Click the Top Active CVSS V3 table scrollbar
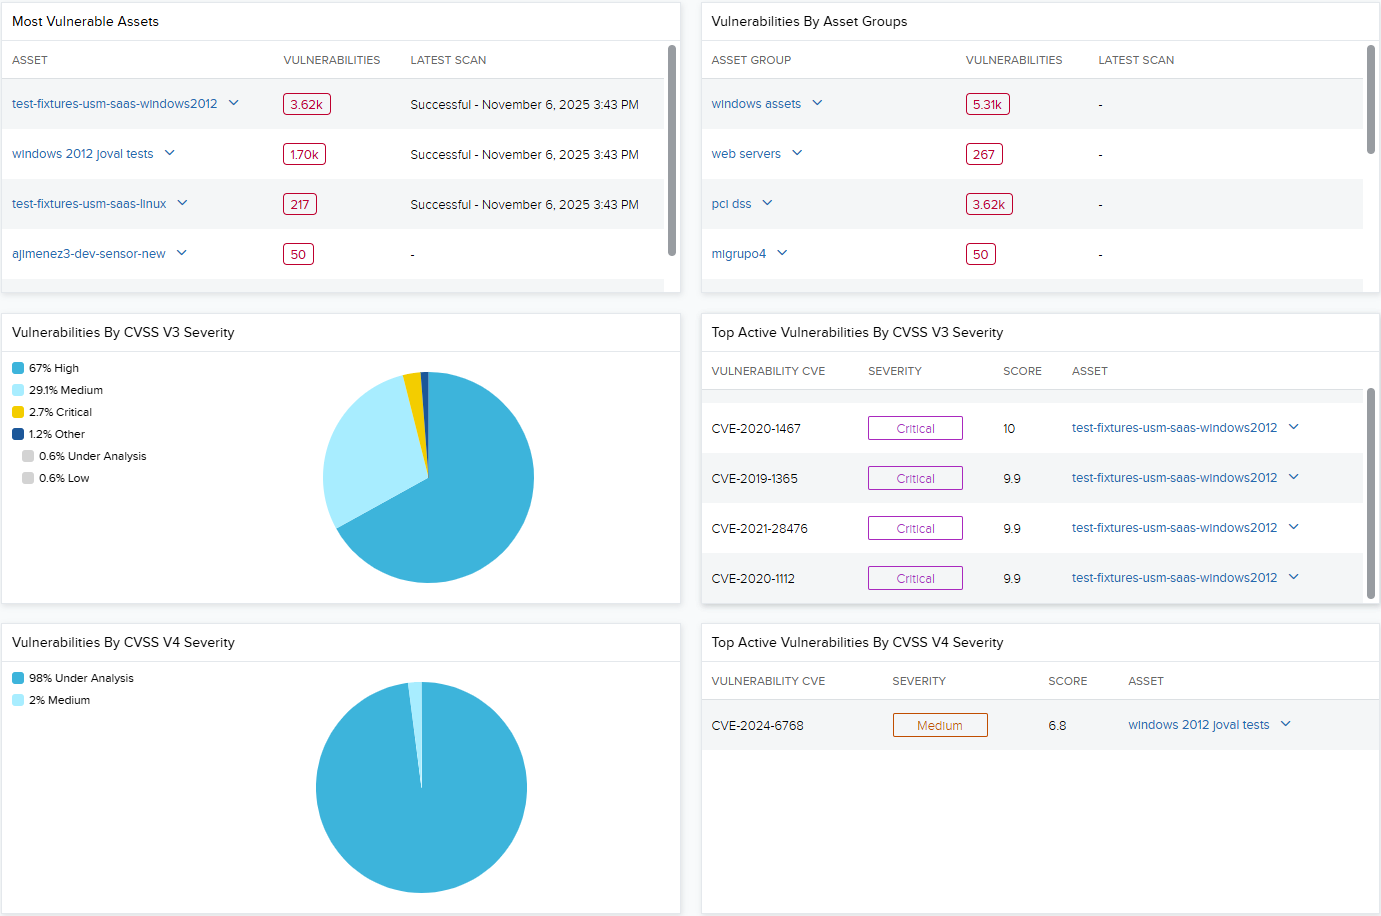1381x916 pixels. tap(1371, 493)
